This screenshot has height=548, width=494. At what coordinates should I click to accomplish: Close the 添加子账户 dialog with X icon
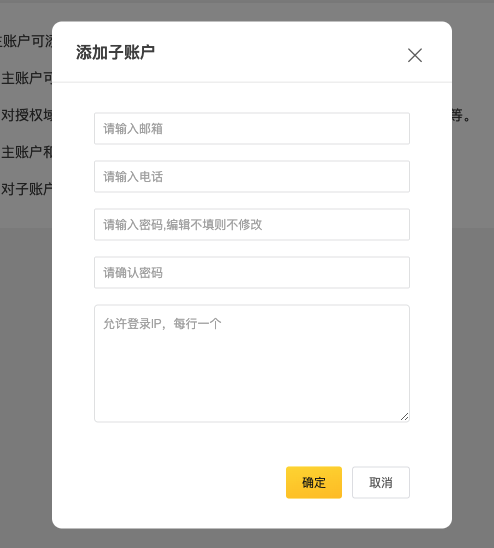(415, 55)
